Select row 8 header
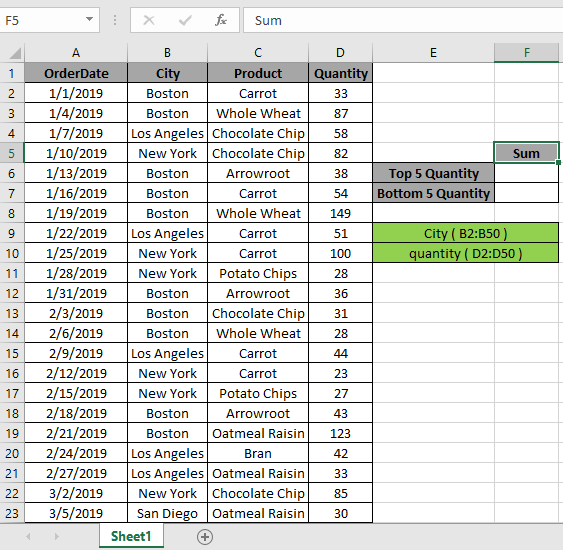This screenshot has height=550, width=563. [x=11, y=213]
